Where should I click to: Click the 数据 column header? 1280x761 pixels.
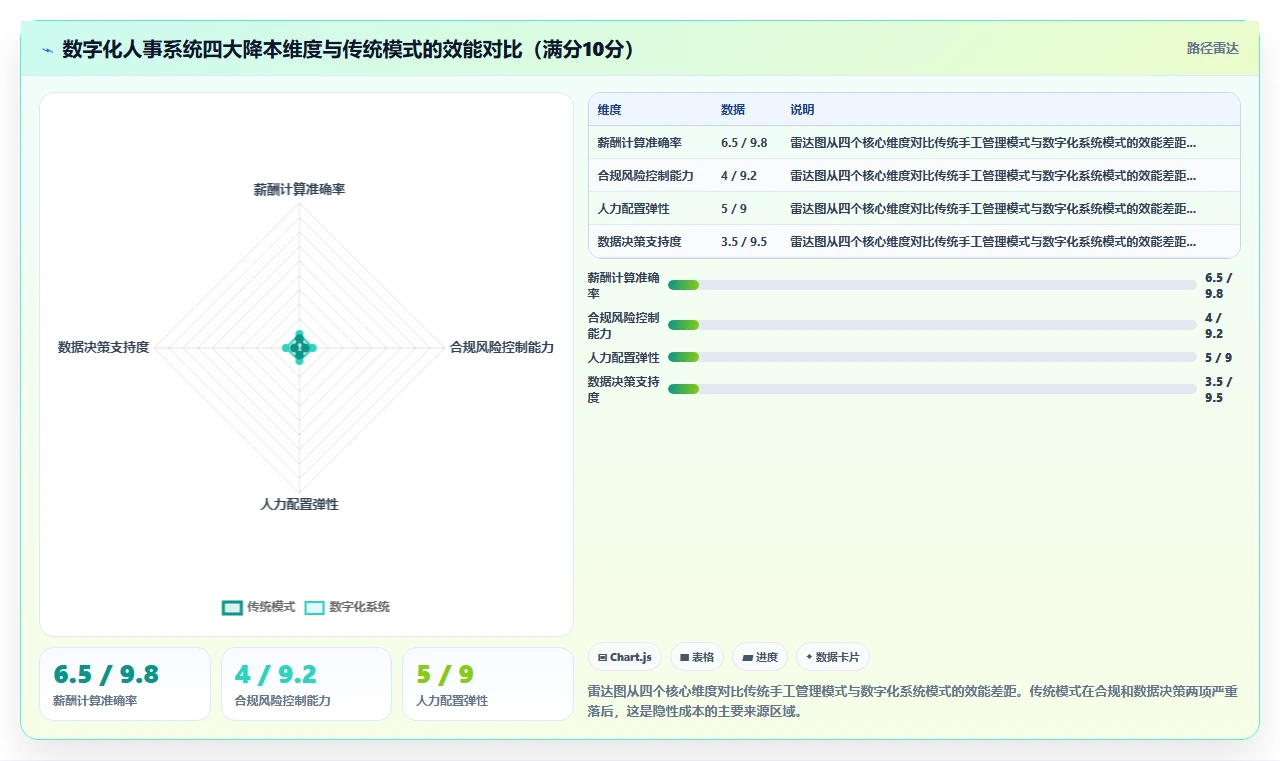(x=733, y=110)
